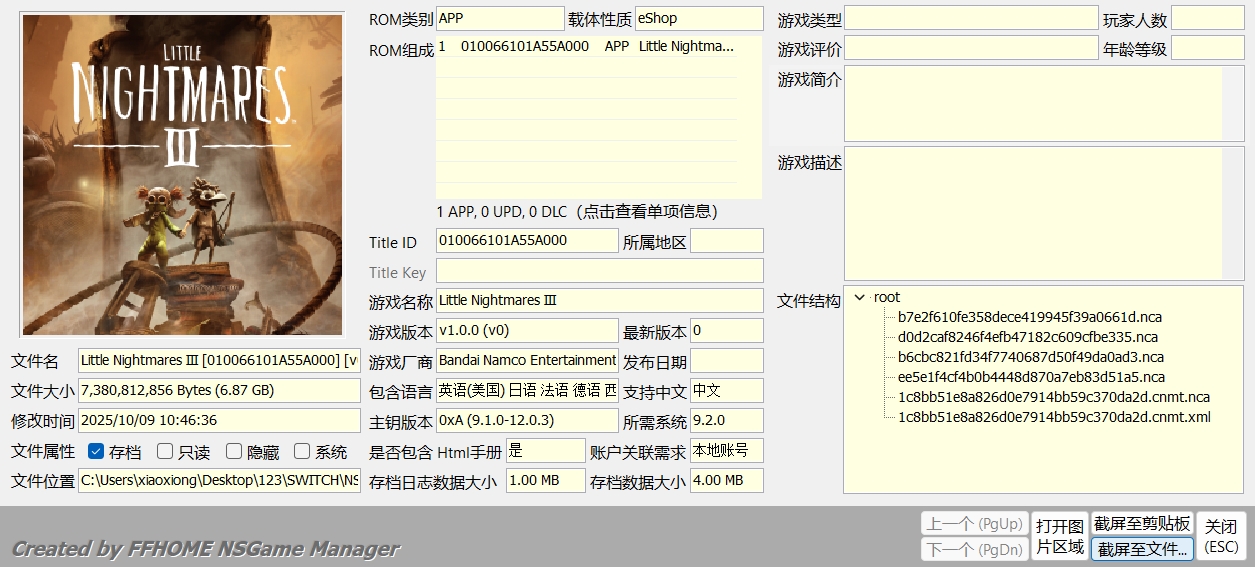Viewport: 1255px width, 567px height.
Task: Click the Little Nightmares III cover thumbnail
Action: (x=182, y=174)
